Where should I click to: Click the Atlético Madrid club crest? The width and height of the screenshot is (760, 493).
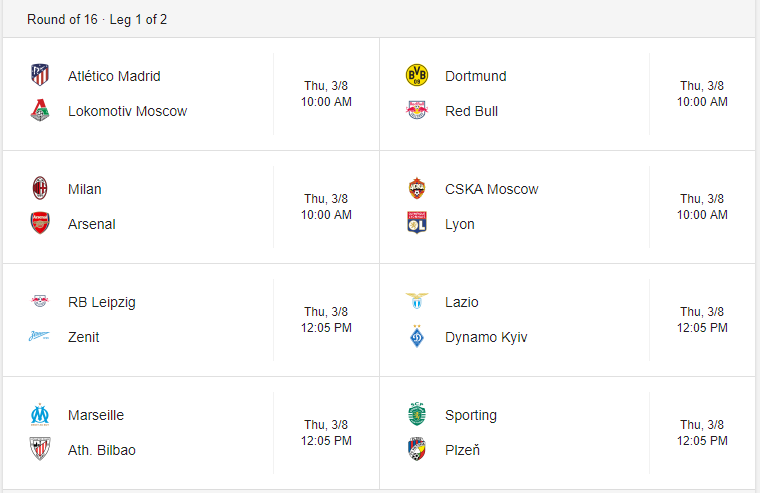[x=40, y=75]
